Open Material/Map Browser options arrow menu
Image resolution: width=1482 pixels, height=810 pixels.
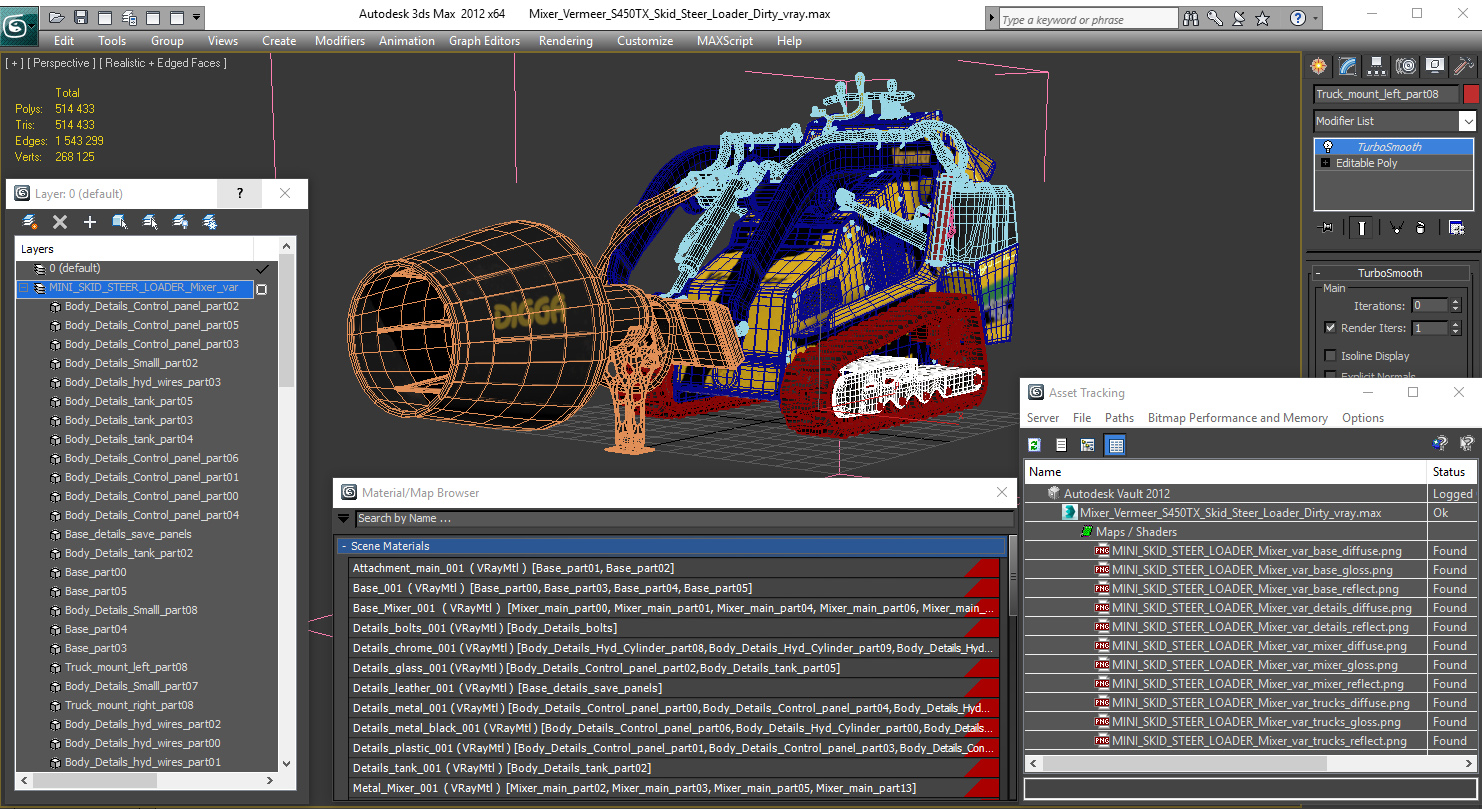tap(344, 519)
